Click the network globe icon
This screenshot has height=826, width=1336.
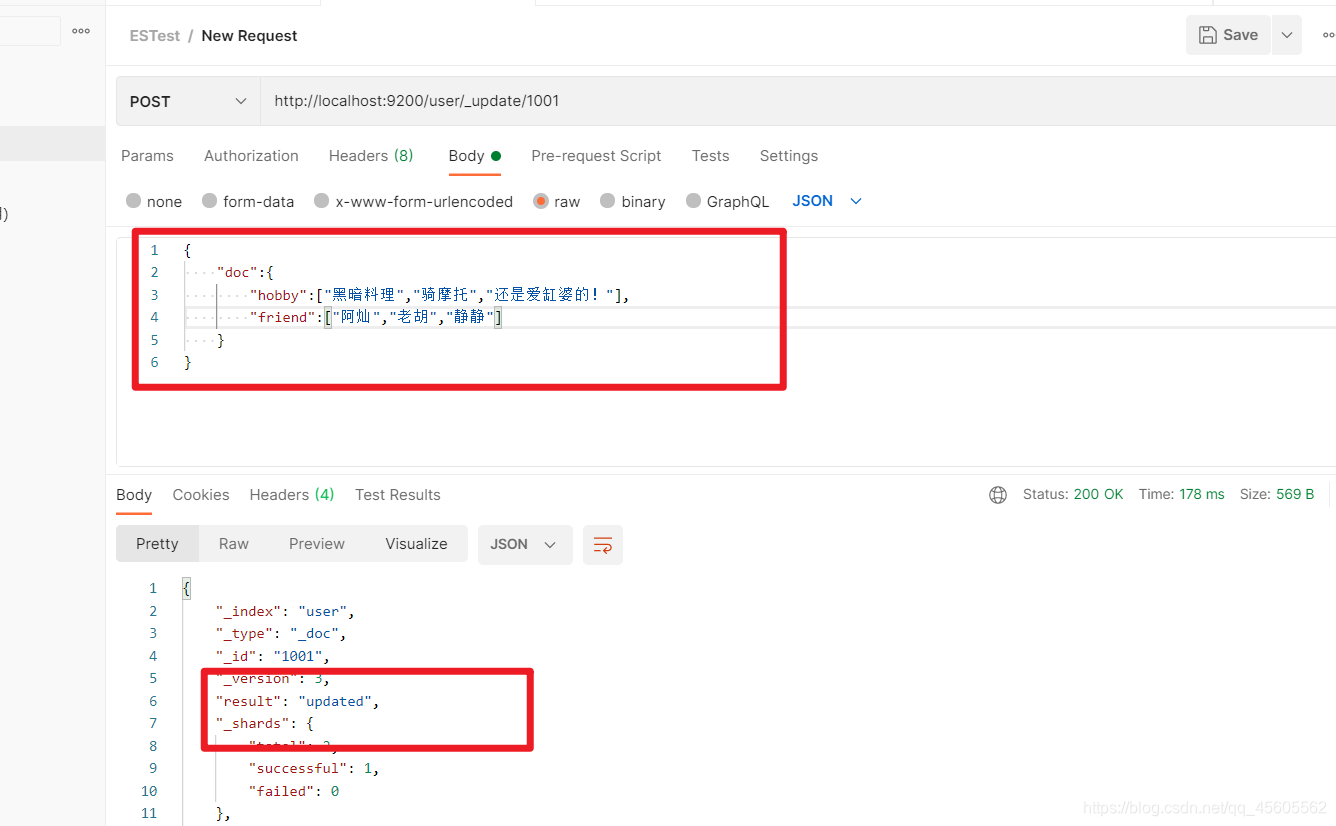point(998,495)
